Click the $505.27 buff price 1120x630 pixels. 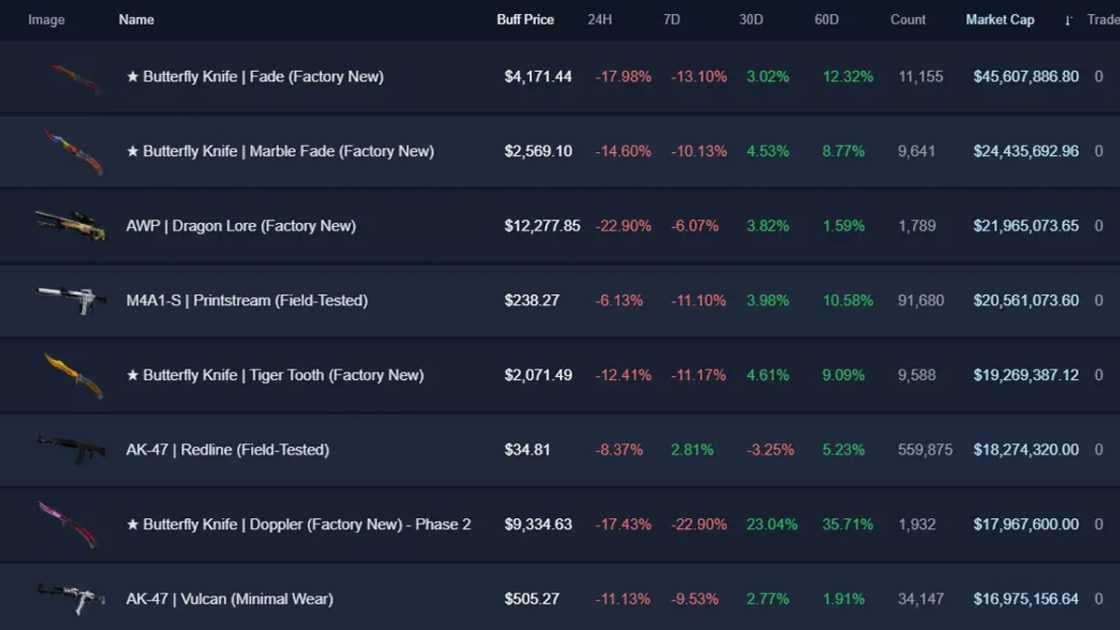coord(531,599)
